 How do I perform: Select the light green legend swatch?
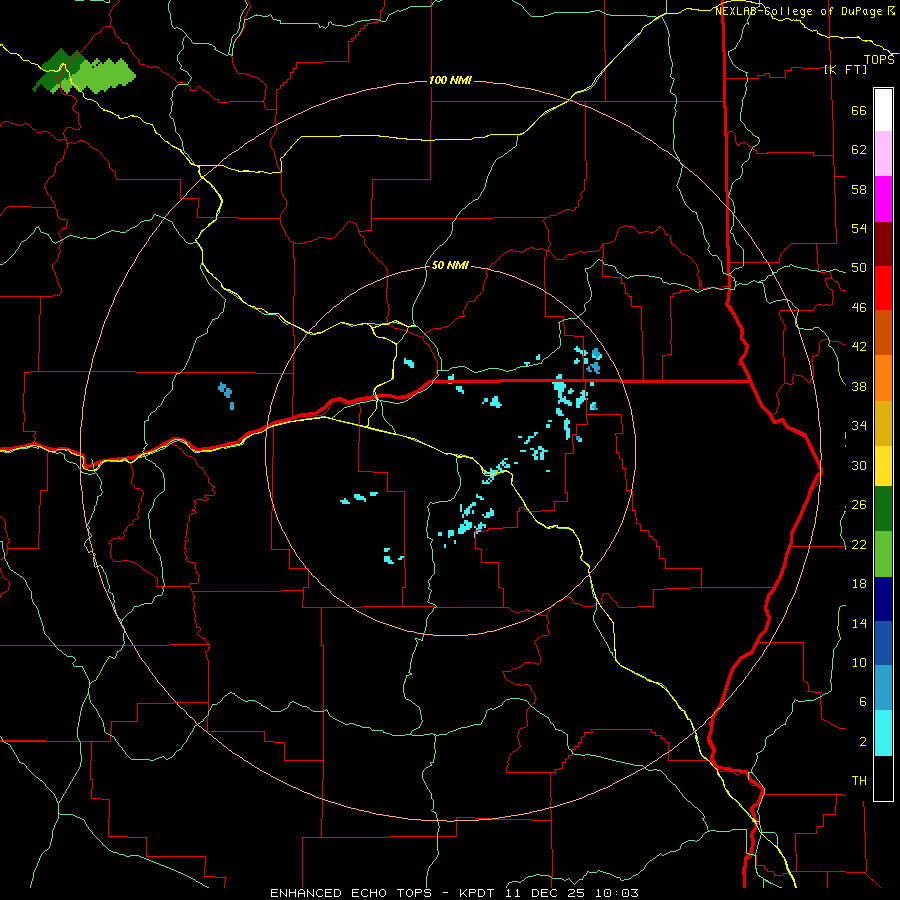(x=883, y=554)
